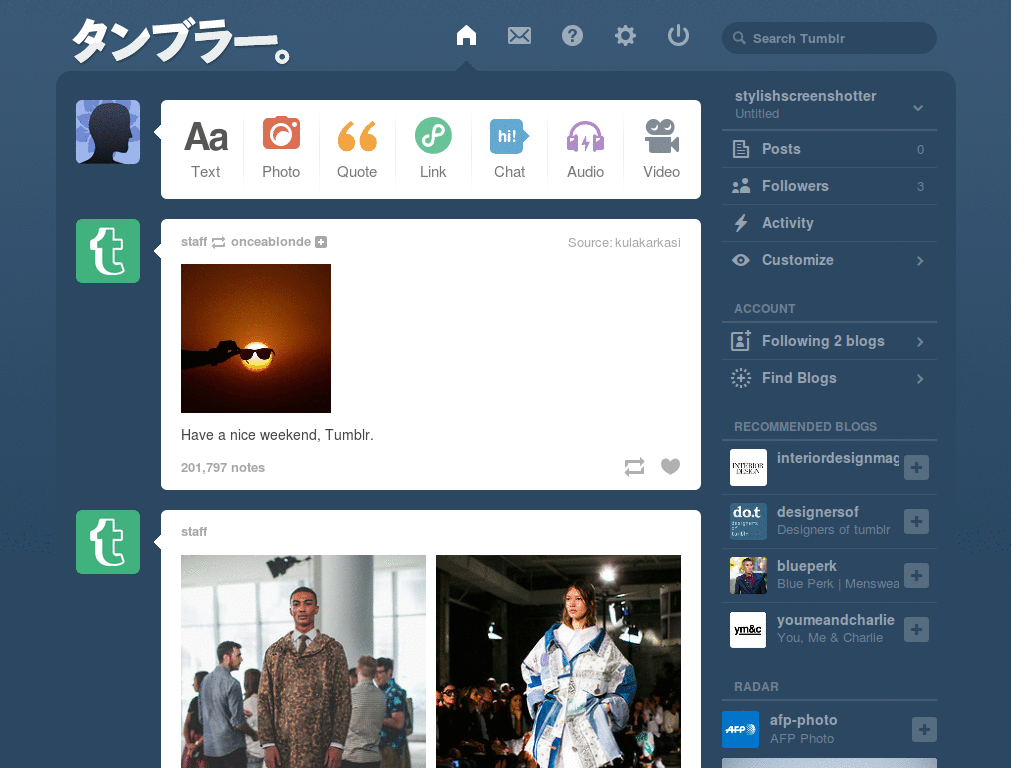This screenshot has width=1024, height=768.
Task: Expand the Customize chevron
Action: pyautogui.click(x=920, y=261)
